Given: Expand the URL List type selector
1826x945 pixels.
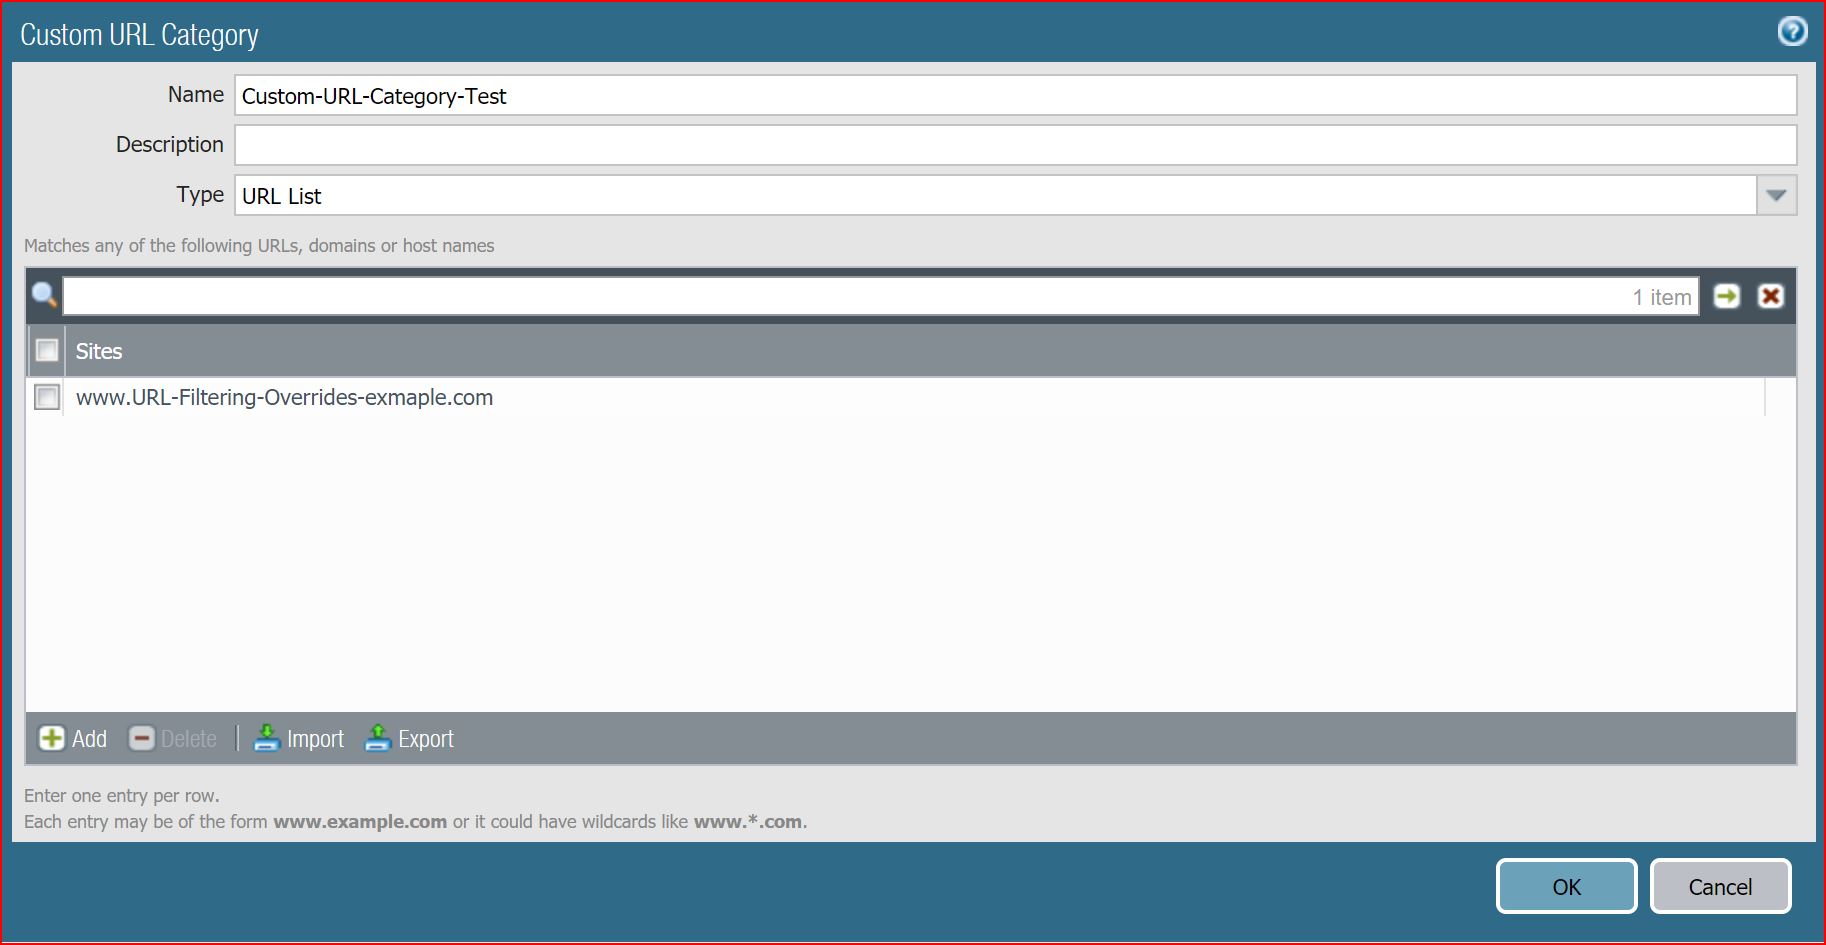Looking at the screenshot, I should point(1775,195).
